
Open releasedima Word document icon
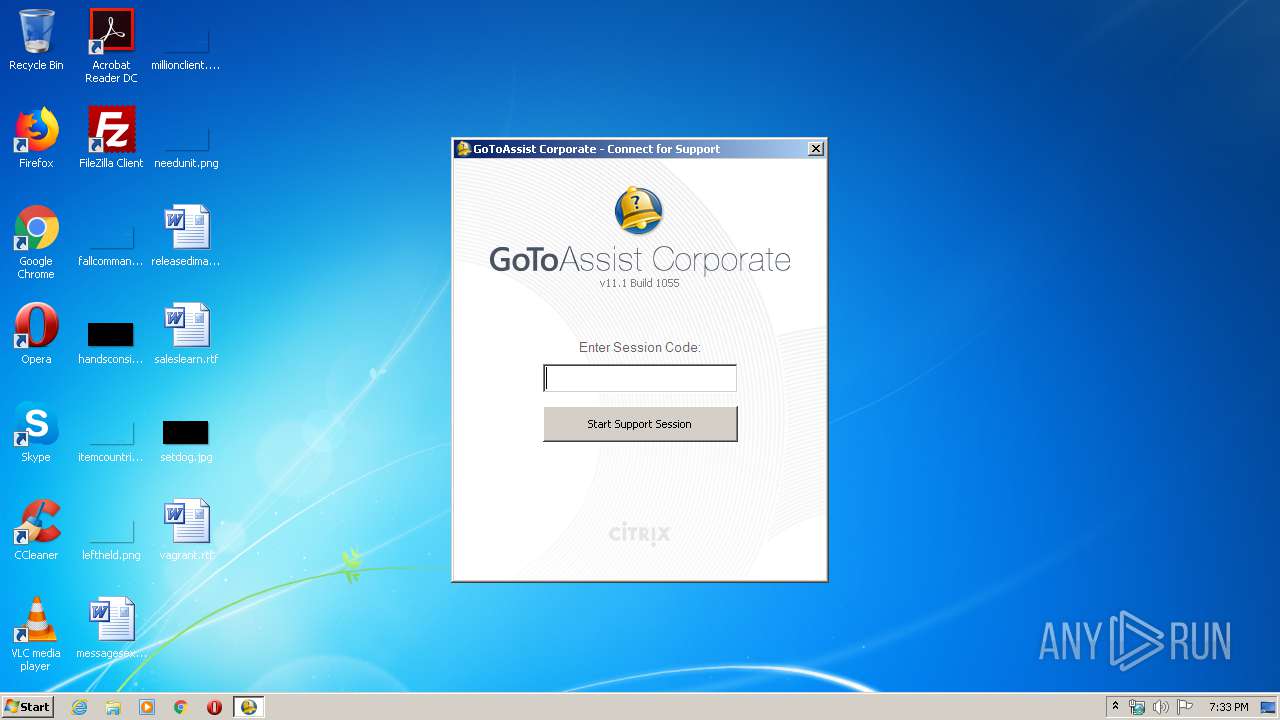pyautogui.click(x=186, y=236)
